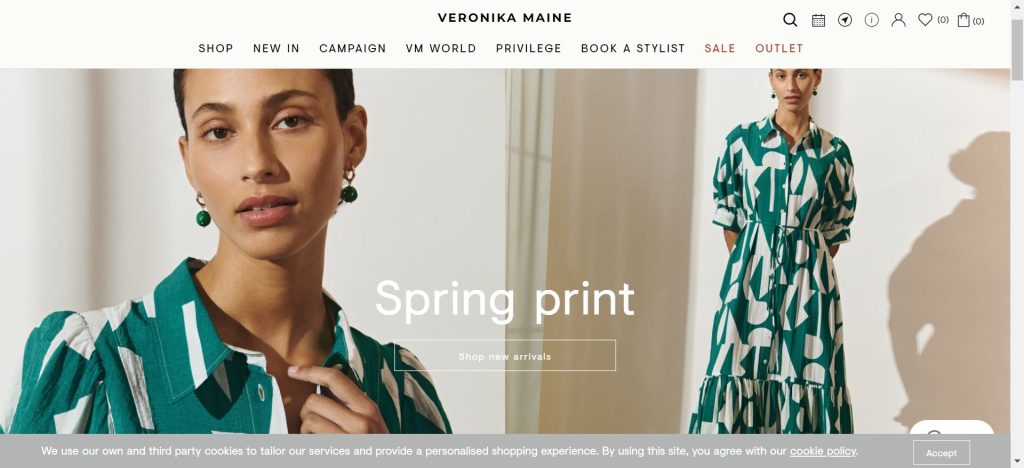Open the SHOP menu

click(216, 48)
